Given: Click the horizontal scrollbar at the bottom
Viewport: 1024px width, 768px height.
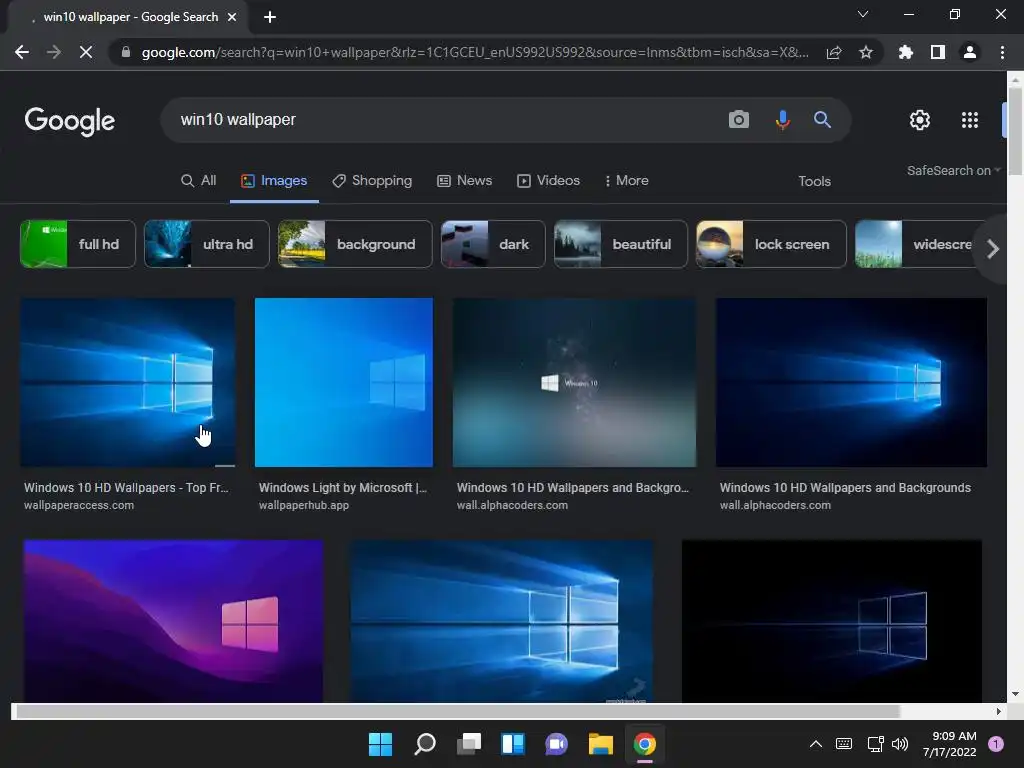Looking at the screenshot, I should [457, 711].
